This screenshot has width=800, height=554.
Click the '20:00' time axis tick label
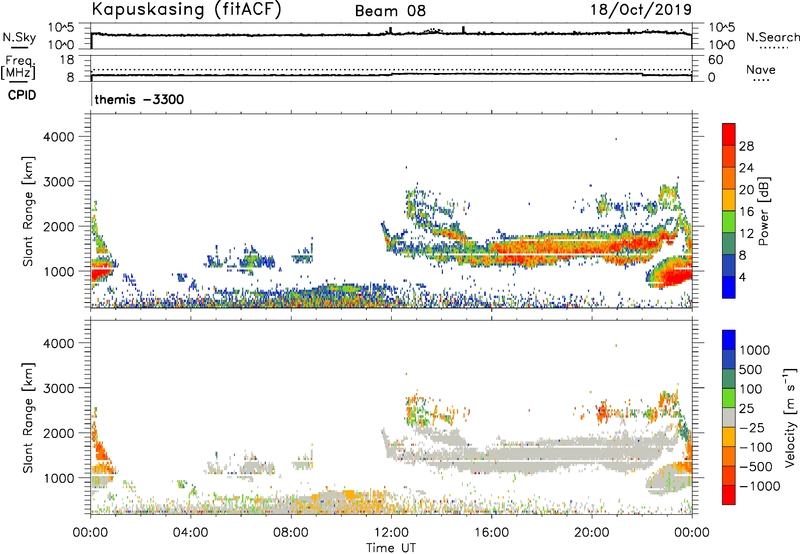[x=592, y=533]
